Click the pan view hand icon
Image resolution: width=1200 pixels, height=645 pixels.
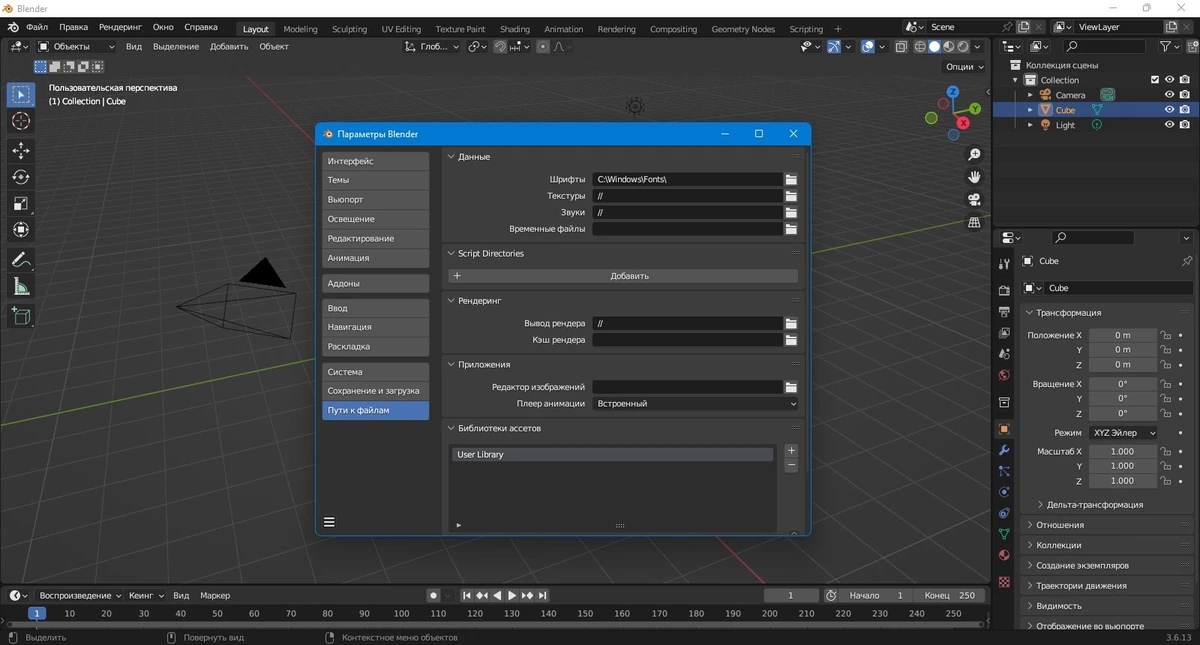(974, 176)
